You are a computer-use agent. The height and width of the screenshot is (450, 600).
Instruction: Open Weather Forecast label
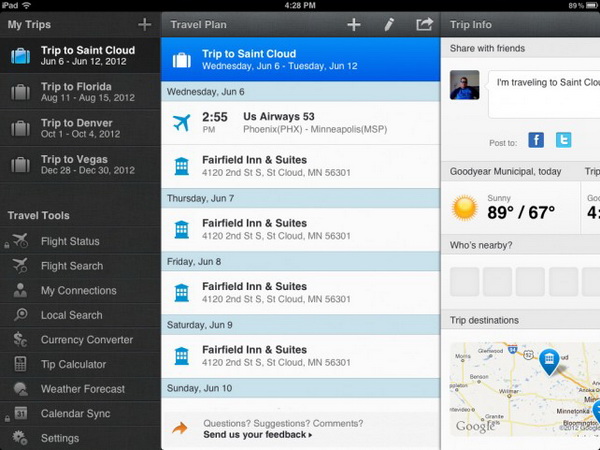[83, 389]
